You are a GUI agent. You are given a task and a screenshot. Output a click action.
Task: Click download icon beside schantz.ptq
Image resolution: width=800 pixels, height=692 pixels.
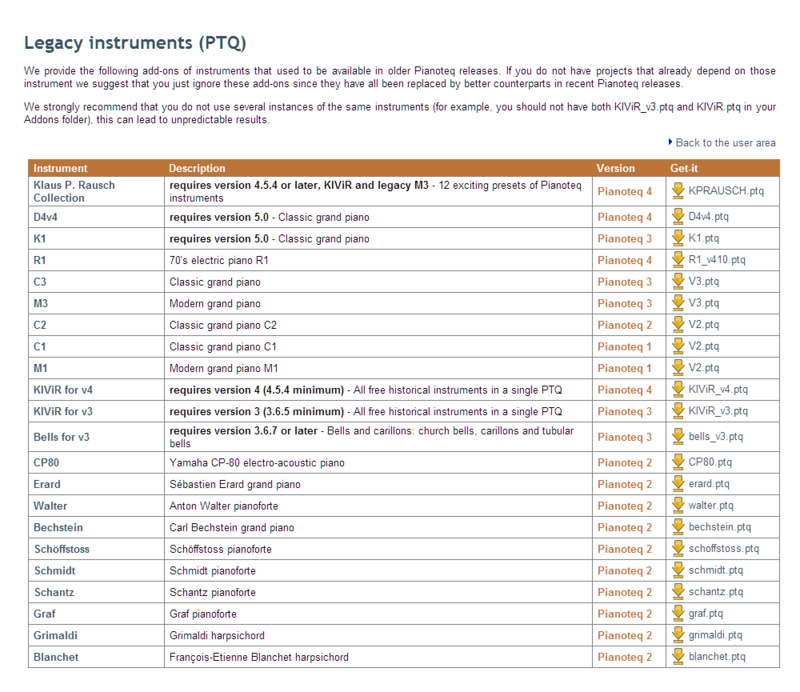pyautogui.click(x=678, y=591)
